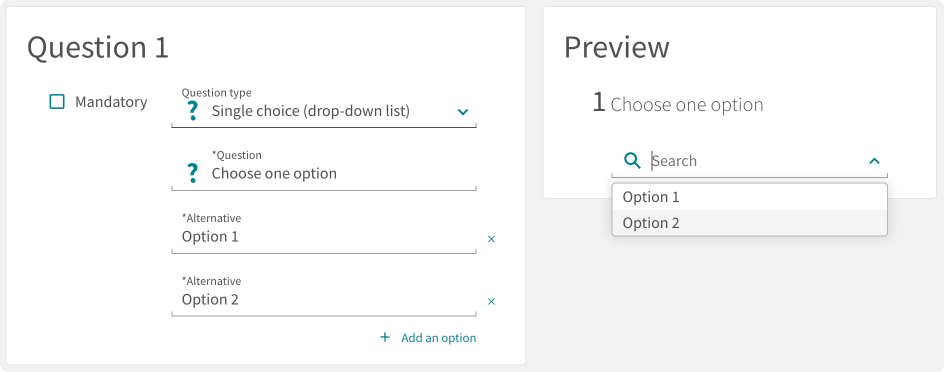Click the question mark icon beside Question type
The width and height of the screenshot is (944, 372).
tap(192, 111)
